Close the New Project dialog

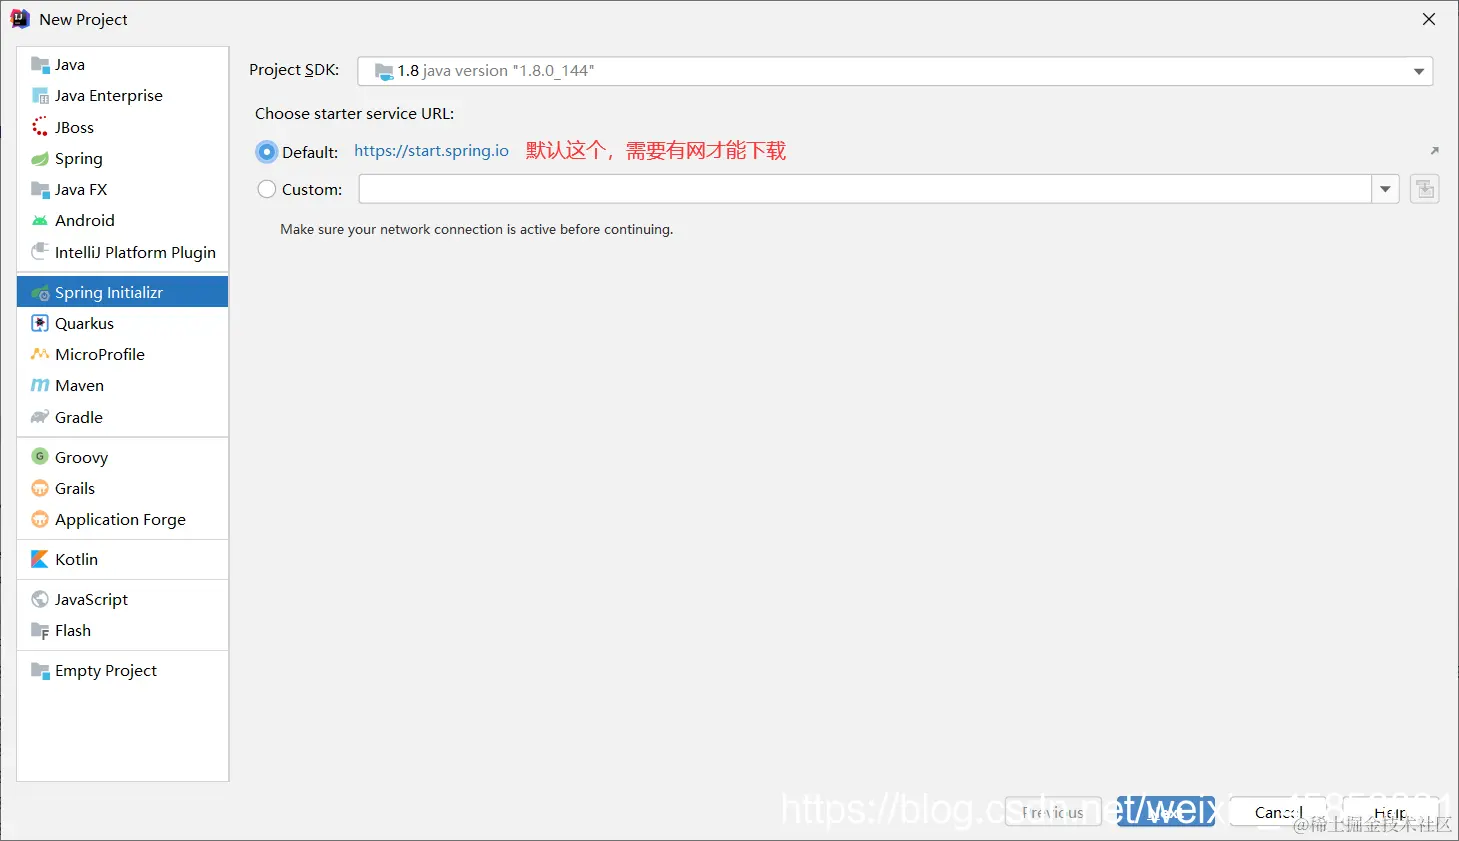[1429, 19]
